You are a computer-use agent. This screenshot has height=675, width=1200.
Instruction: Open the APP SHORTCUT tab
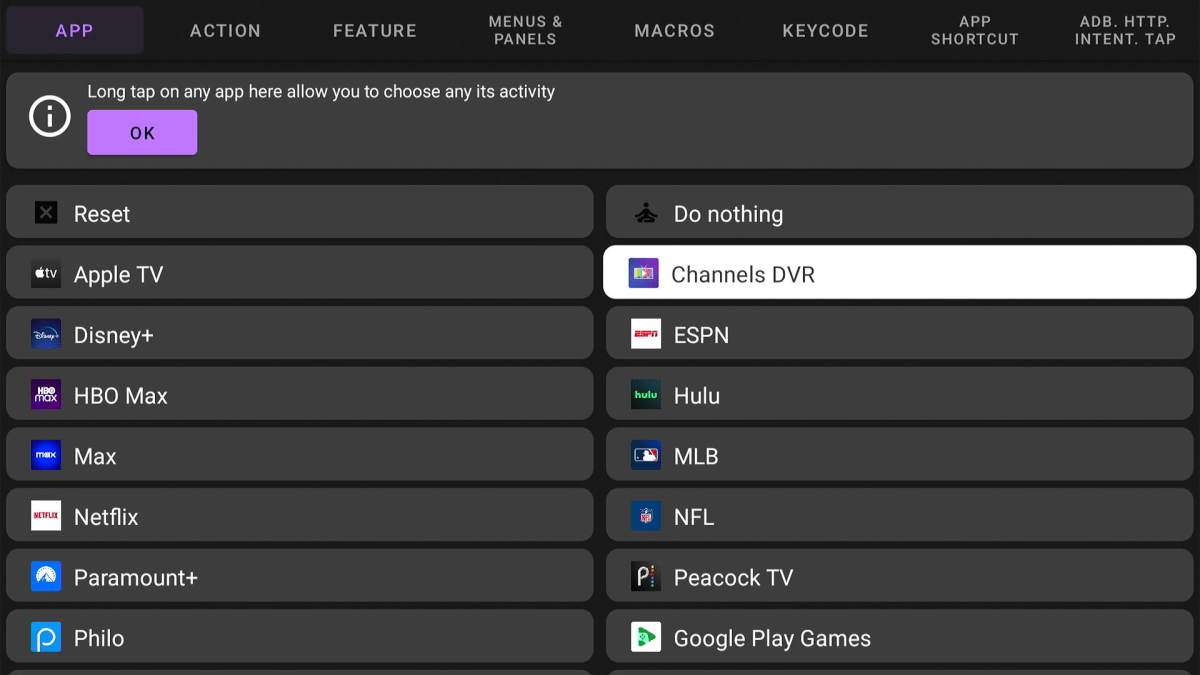[x=975, y=30]
